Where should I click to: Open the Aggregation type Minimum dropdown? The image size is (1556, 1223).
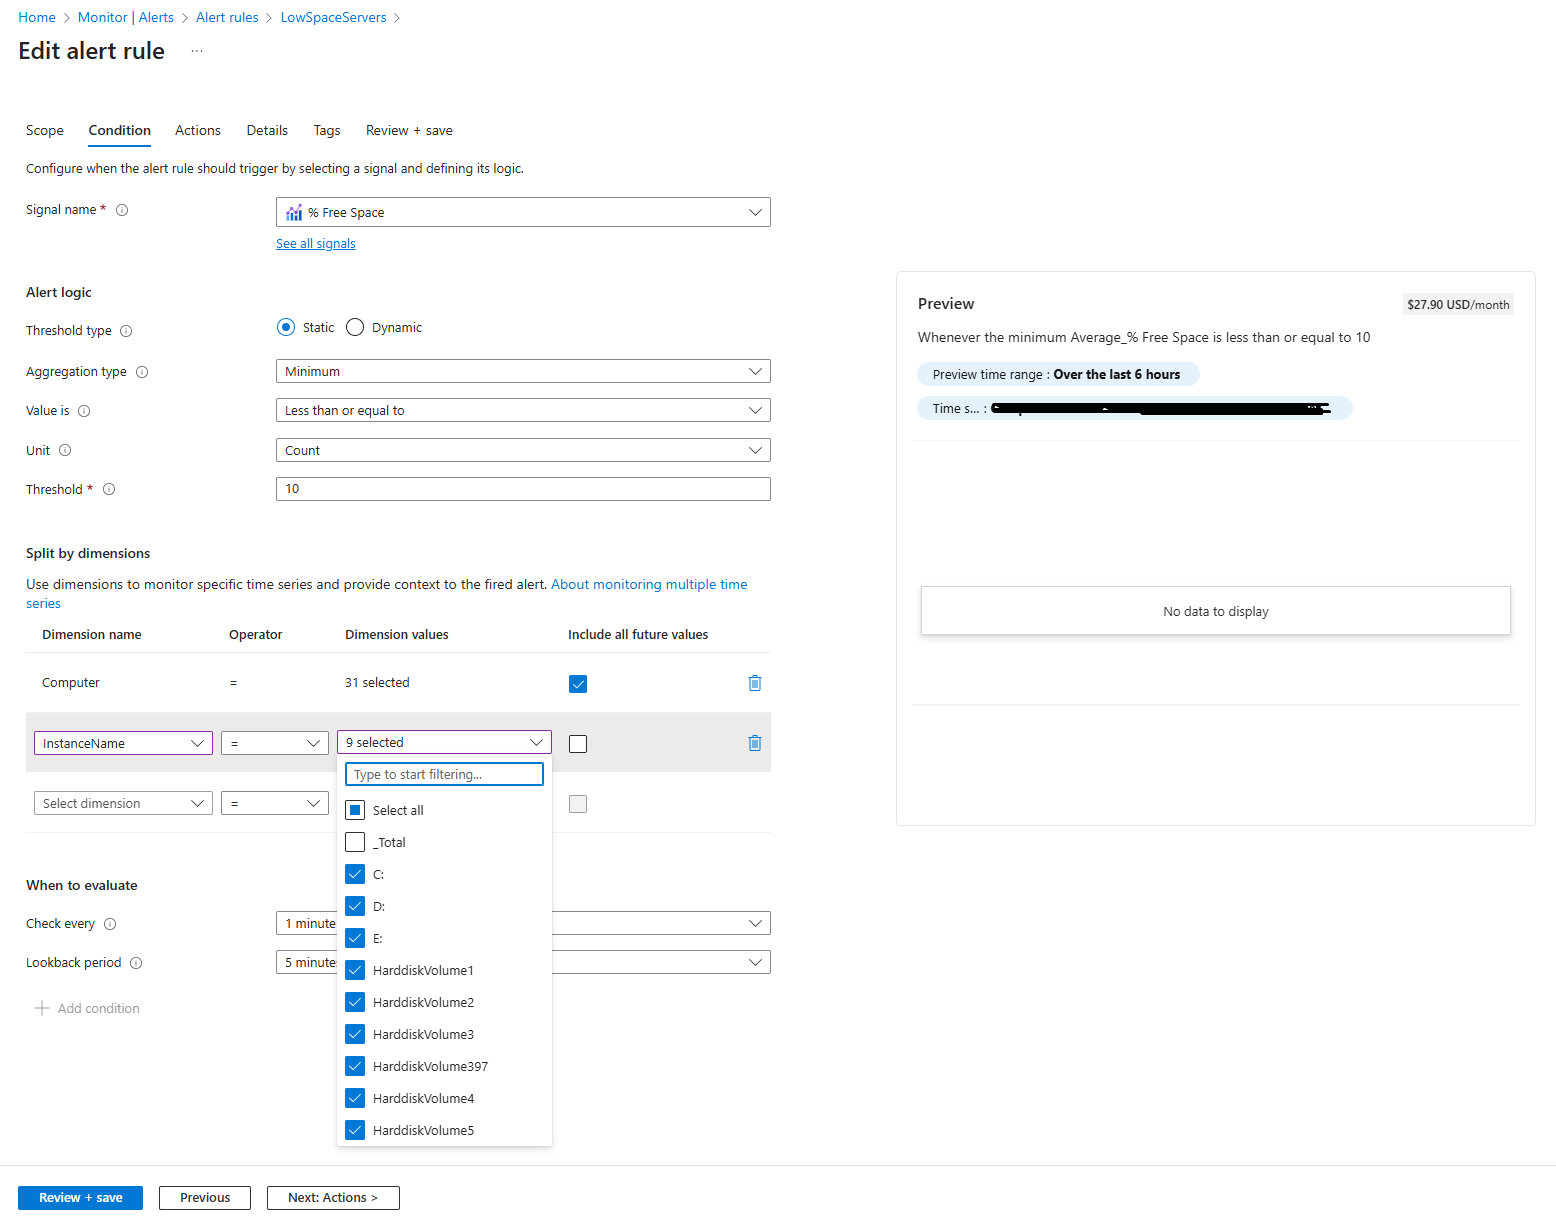(523, 371)
